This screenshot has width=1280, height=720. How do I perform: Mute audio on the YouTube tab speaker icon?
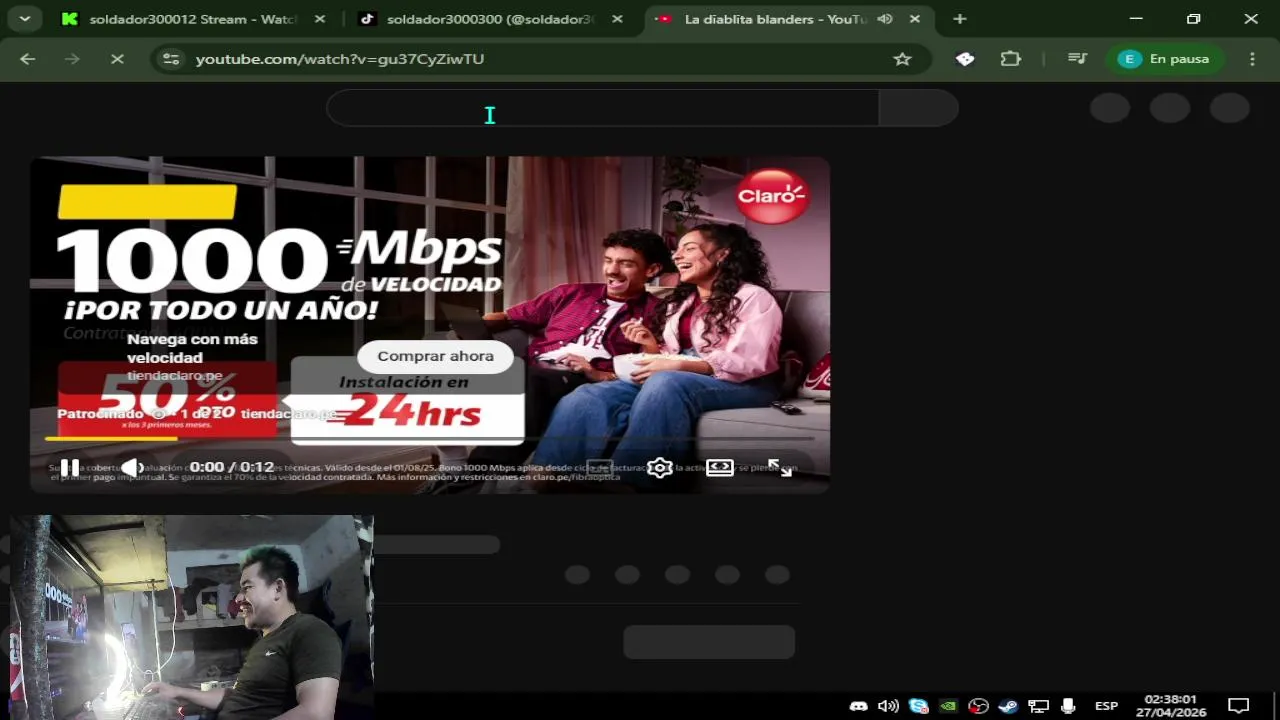(x=886, y=19)
